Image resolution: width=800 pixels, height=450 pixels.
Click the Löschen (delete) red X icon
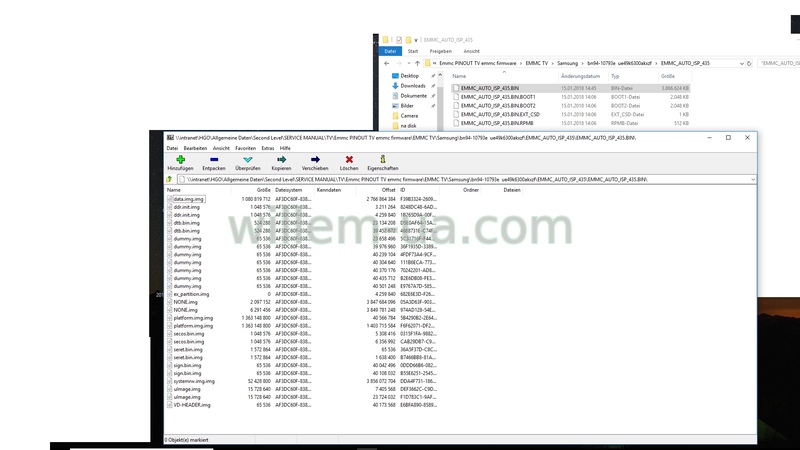pyautogui.click(x=349, y=159)
